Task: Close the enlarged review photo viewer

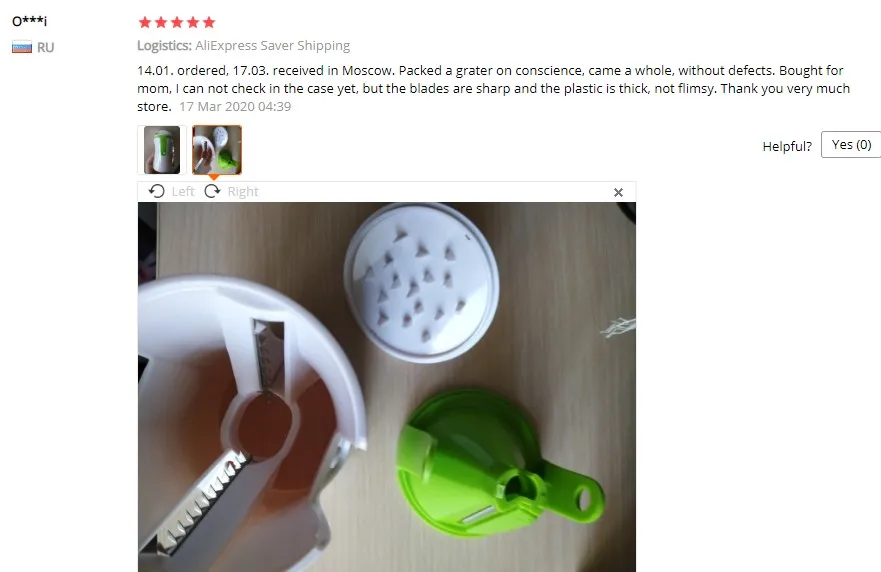Action: point(619,192)
